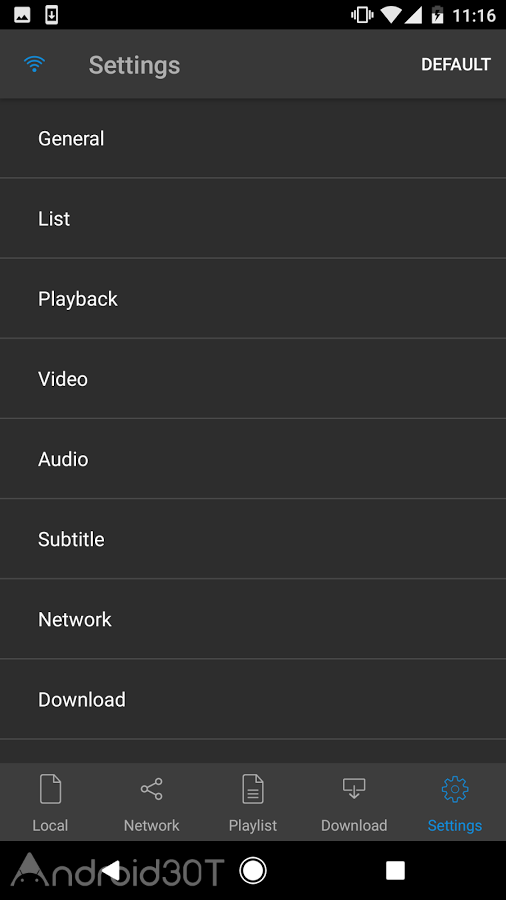Tap the blue Wi-Fi icon in header

[34, 64]
